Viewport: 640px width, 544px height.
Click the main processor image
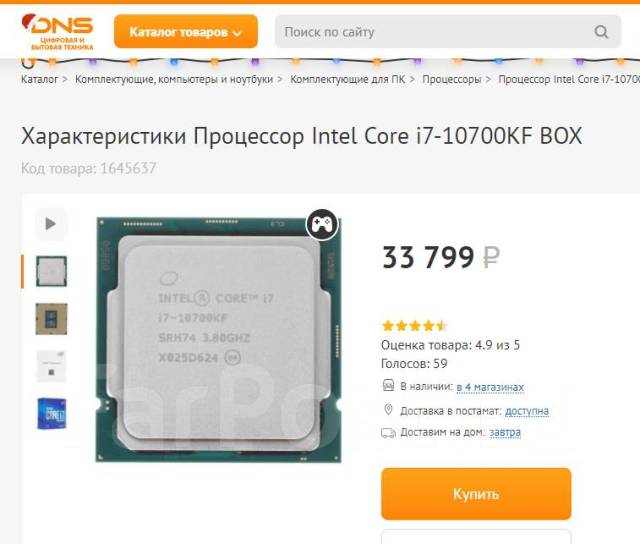click(218, 340)
